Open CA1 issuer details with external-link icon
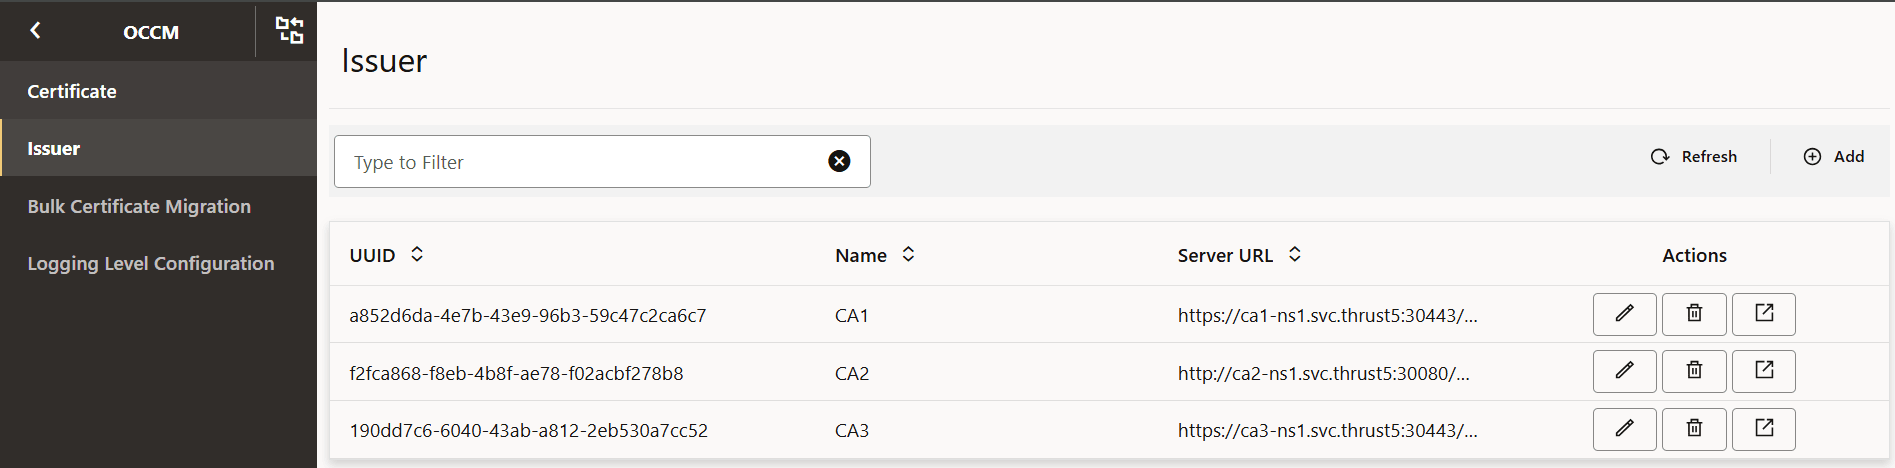This screenshot has height=468, width=1895. (x=1764, y=314)
